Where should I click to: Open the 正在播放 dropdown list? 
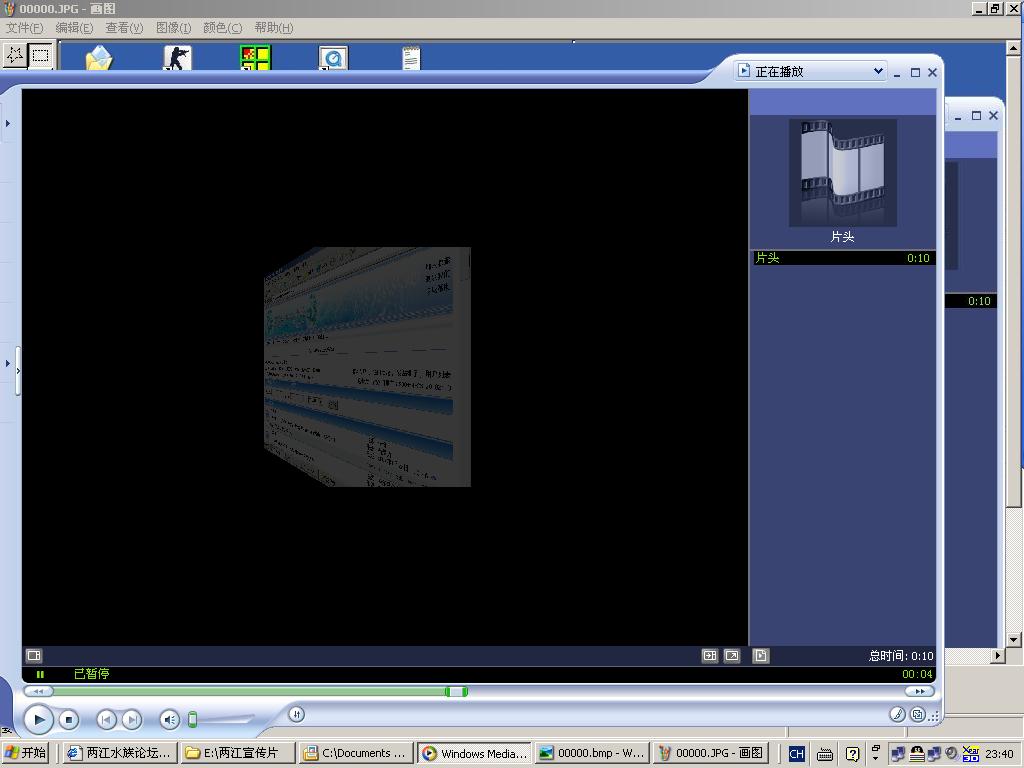coord(878,71)
